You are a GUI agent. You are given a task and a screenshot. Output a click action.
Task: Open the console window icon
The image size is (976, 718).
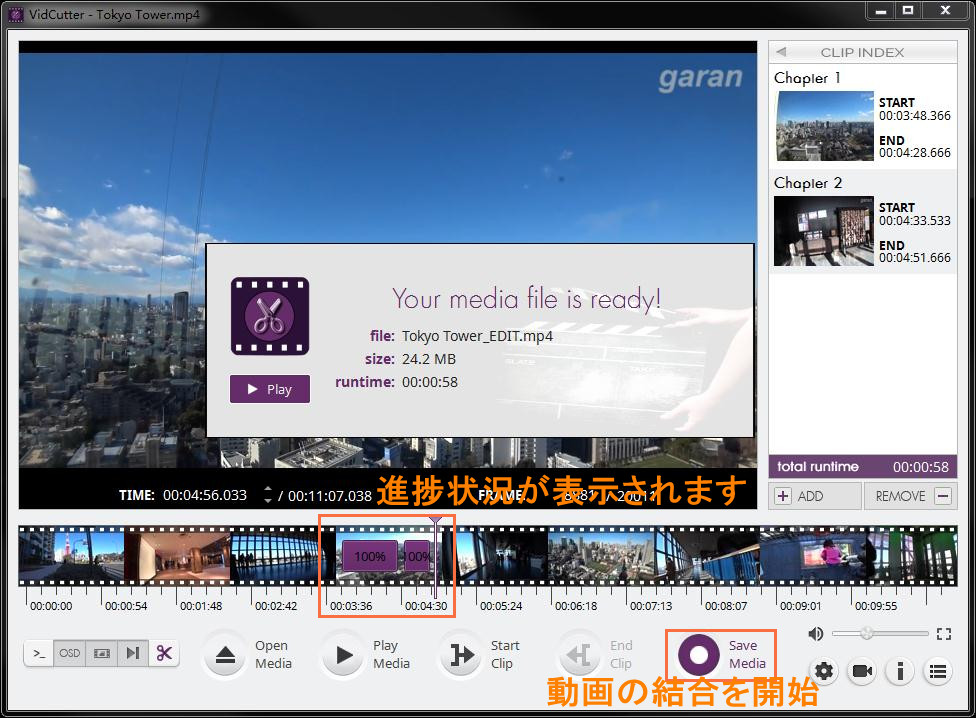coord(39,653)
